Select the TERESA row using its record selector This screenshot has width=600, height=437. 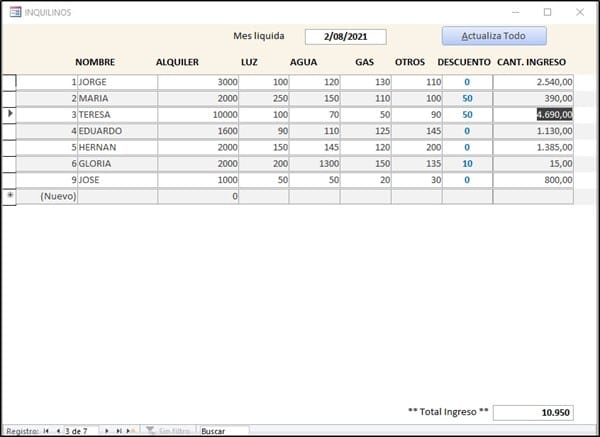click(x=10, y=115)
